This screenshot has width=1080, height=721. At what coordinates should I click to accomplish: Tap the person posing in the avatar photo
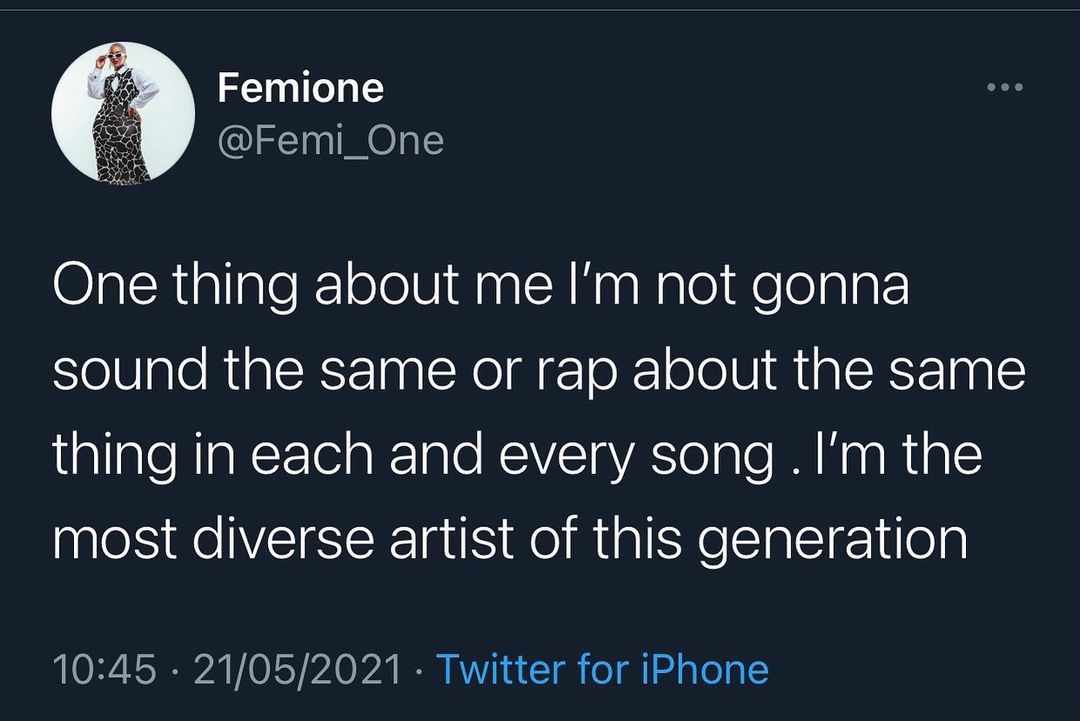pos(121,117)
